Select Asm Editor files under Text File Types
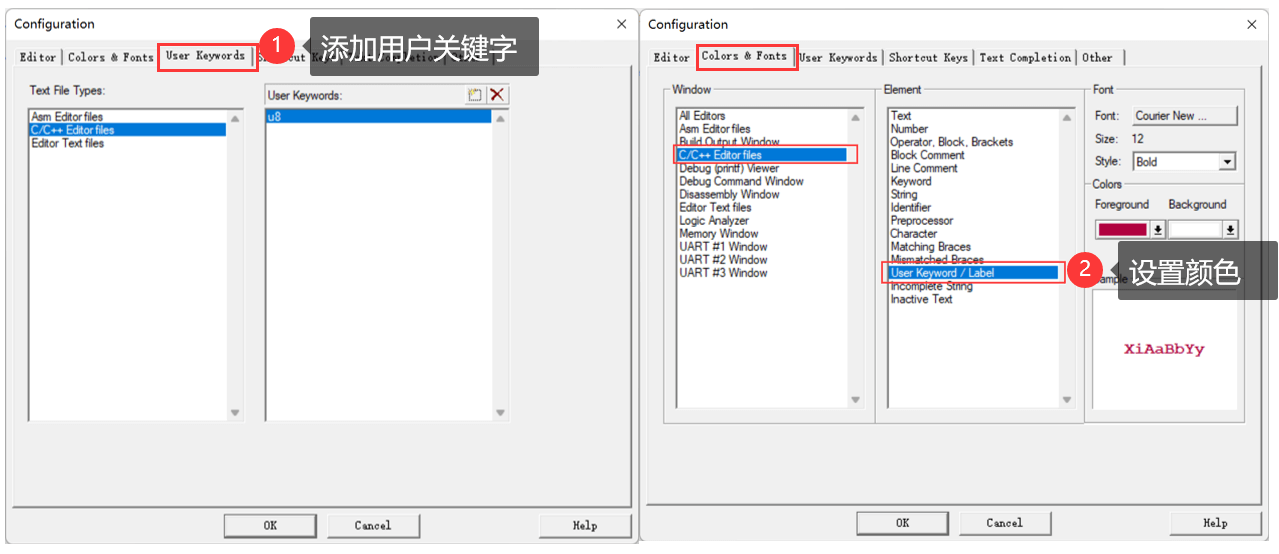This screenshot has height=554, width=1279. 67,117
